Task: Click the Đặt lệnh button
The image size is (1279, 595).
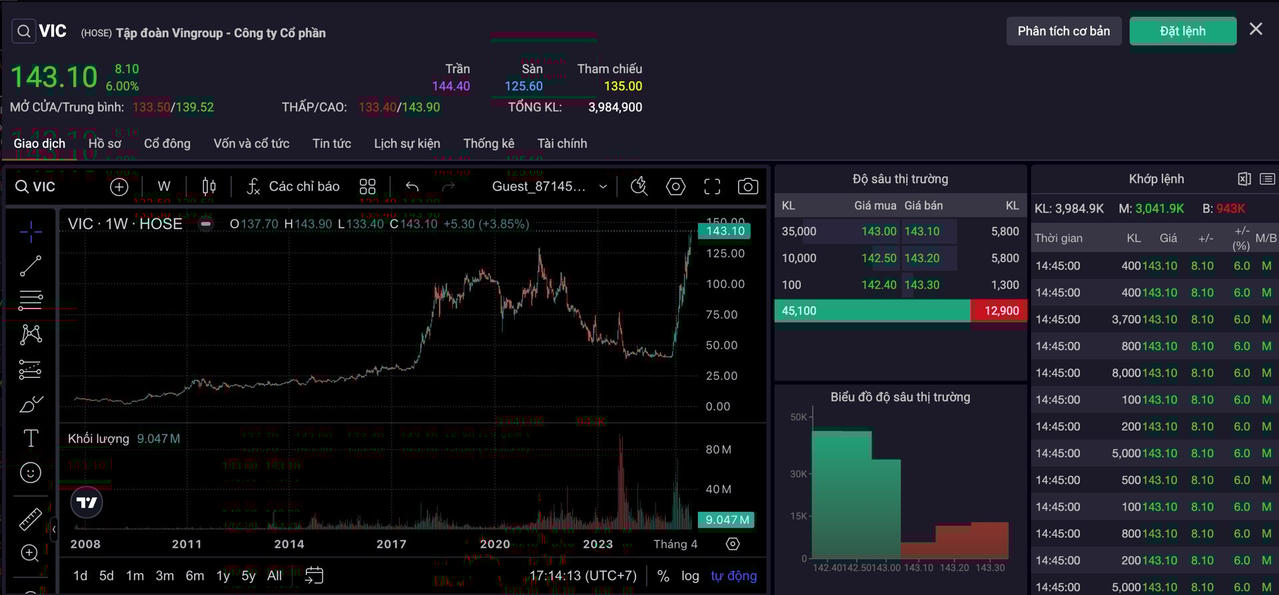Action: point(1182,31)
